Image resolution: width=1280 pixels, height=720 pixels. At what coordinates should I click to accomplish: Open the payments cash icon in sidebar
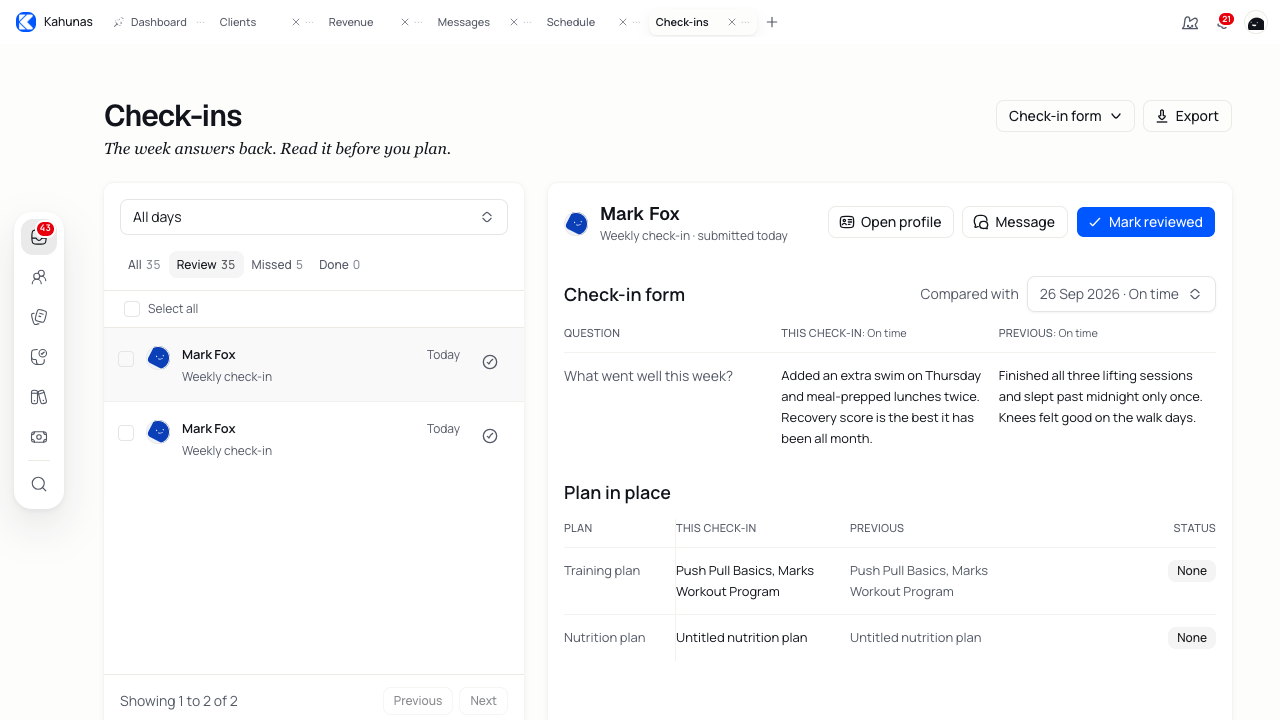click(x=39, y=437)
